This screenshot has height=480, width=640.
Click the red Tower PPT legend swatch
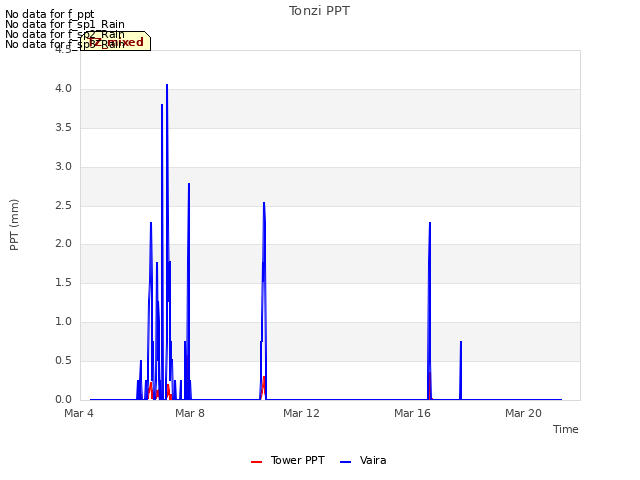pos(256,462)
